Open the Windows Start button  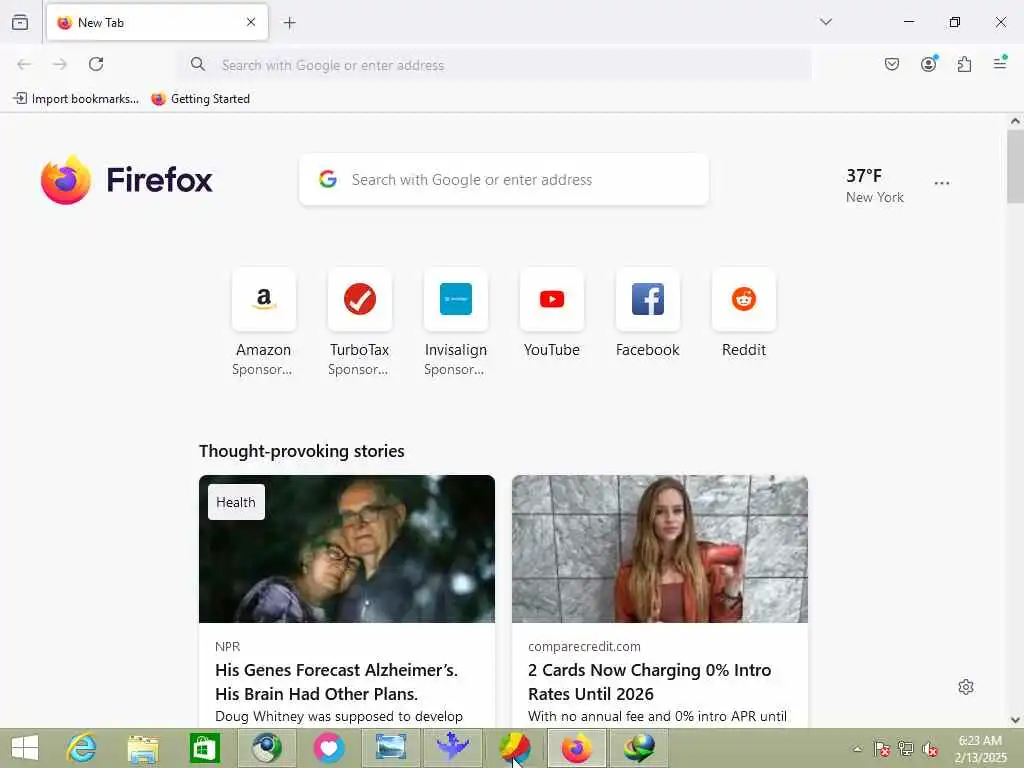[25, 748]
